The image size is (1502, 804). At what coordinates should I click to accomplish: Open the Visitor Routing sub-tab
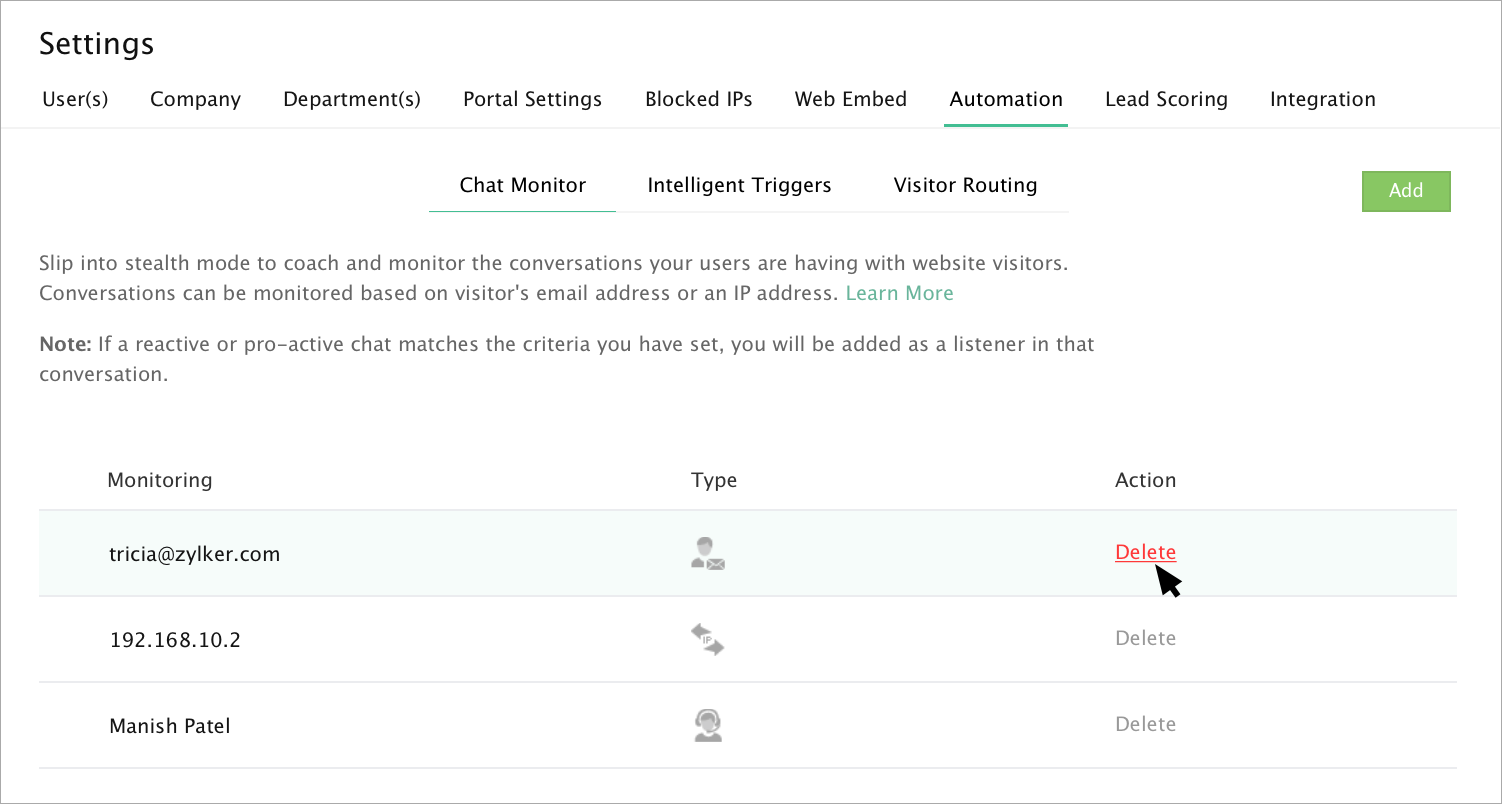tap(965, 185)
